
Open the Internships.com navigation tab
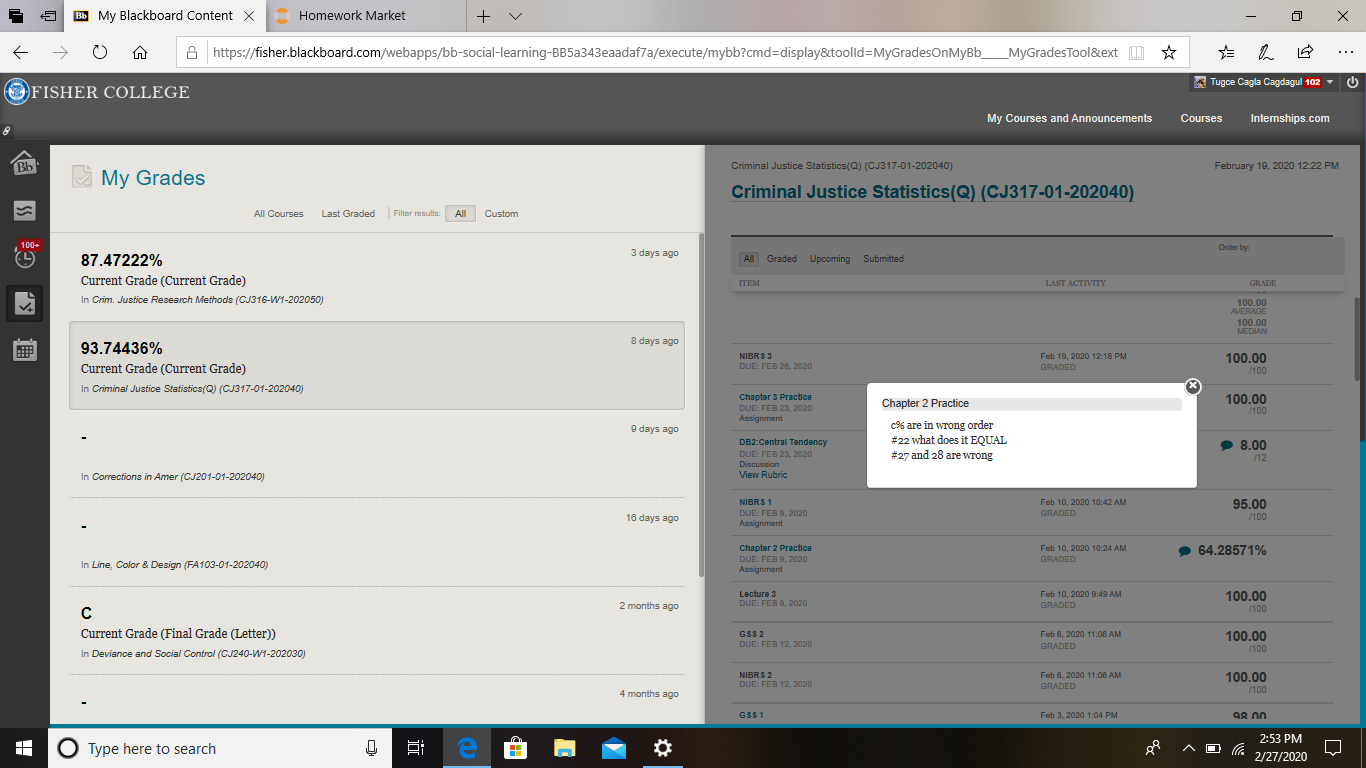pyautogui.click(x=1290, y=118)
